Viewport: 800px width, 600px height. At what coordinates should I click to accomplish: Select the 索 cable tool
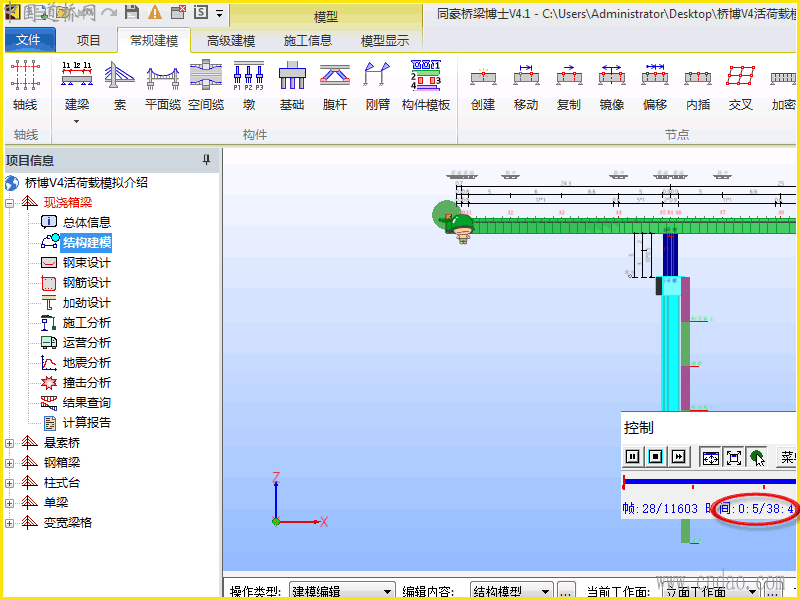pos(119,85)
